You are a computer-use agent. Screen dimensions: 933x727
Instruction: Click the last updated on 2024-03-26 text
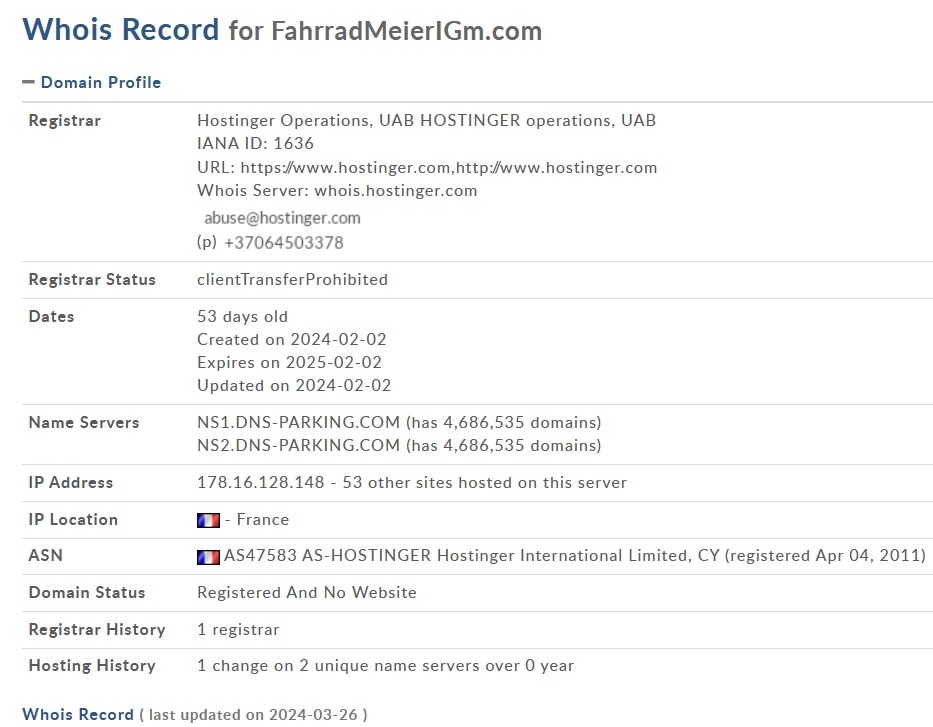point(253,715)
